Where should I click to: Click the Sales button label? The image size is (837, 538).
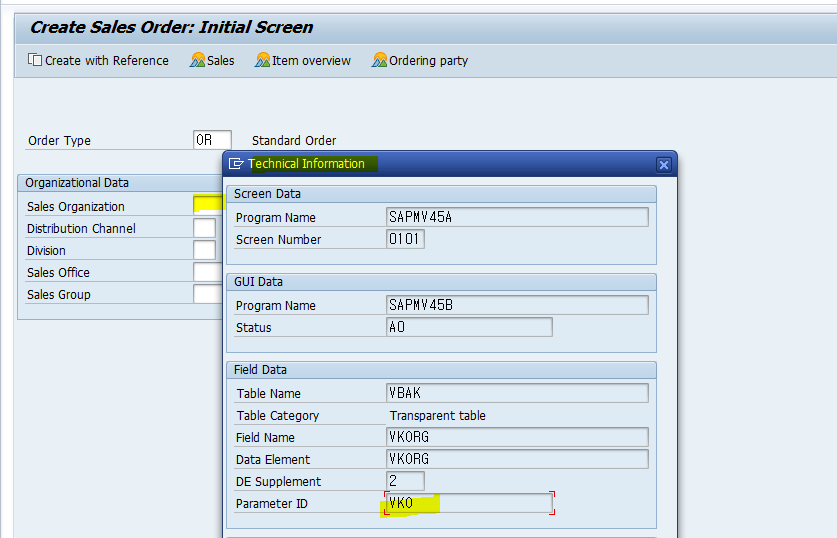(220, 61)
